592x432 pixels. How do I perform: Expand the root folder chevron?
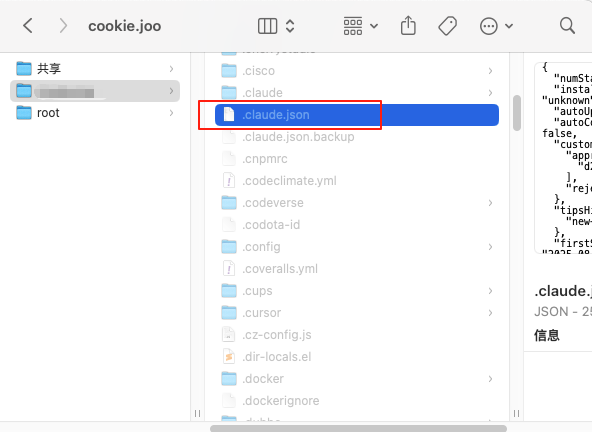(x=171, y=113)
